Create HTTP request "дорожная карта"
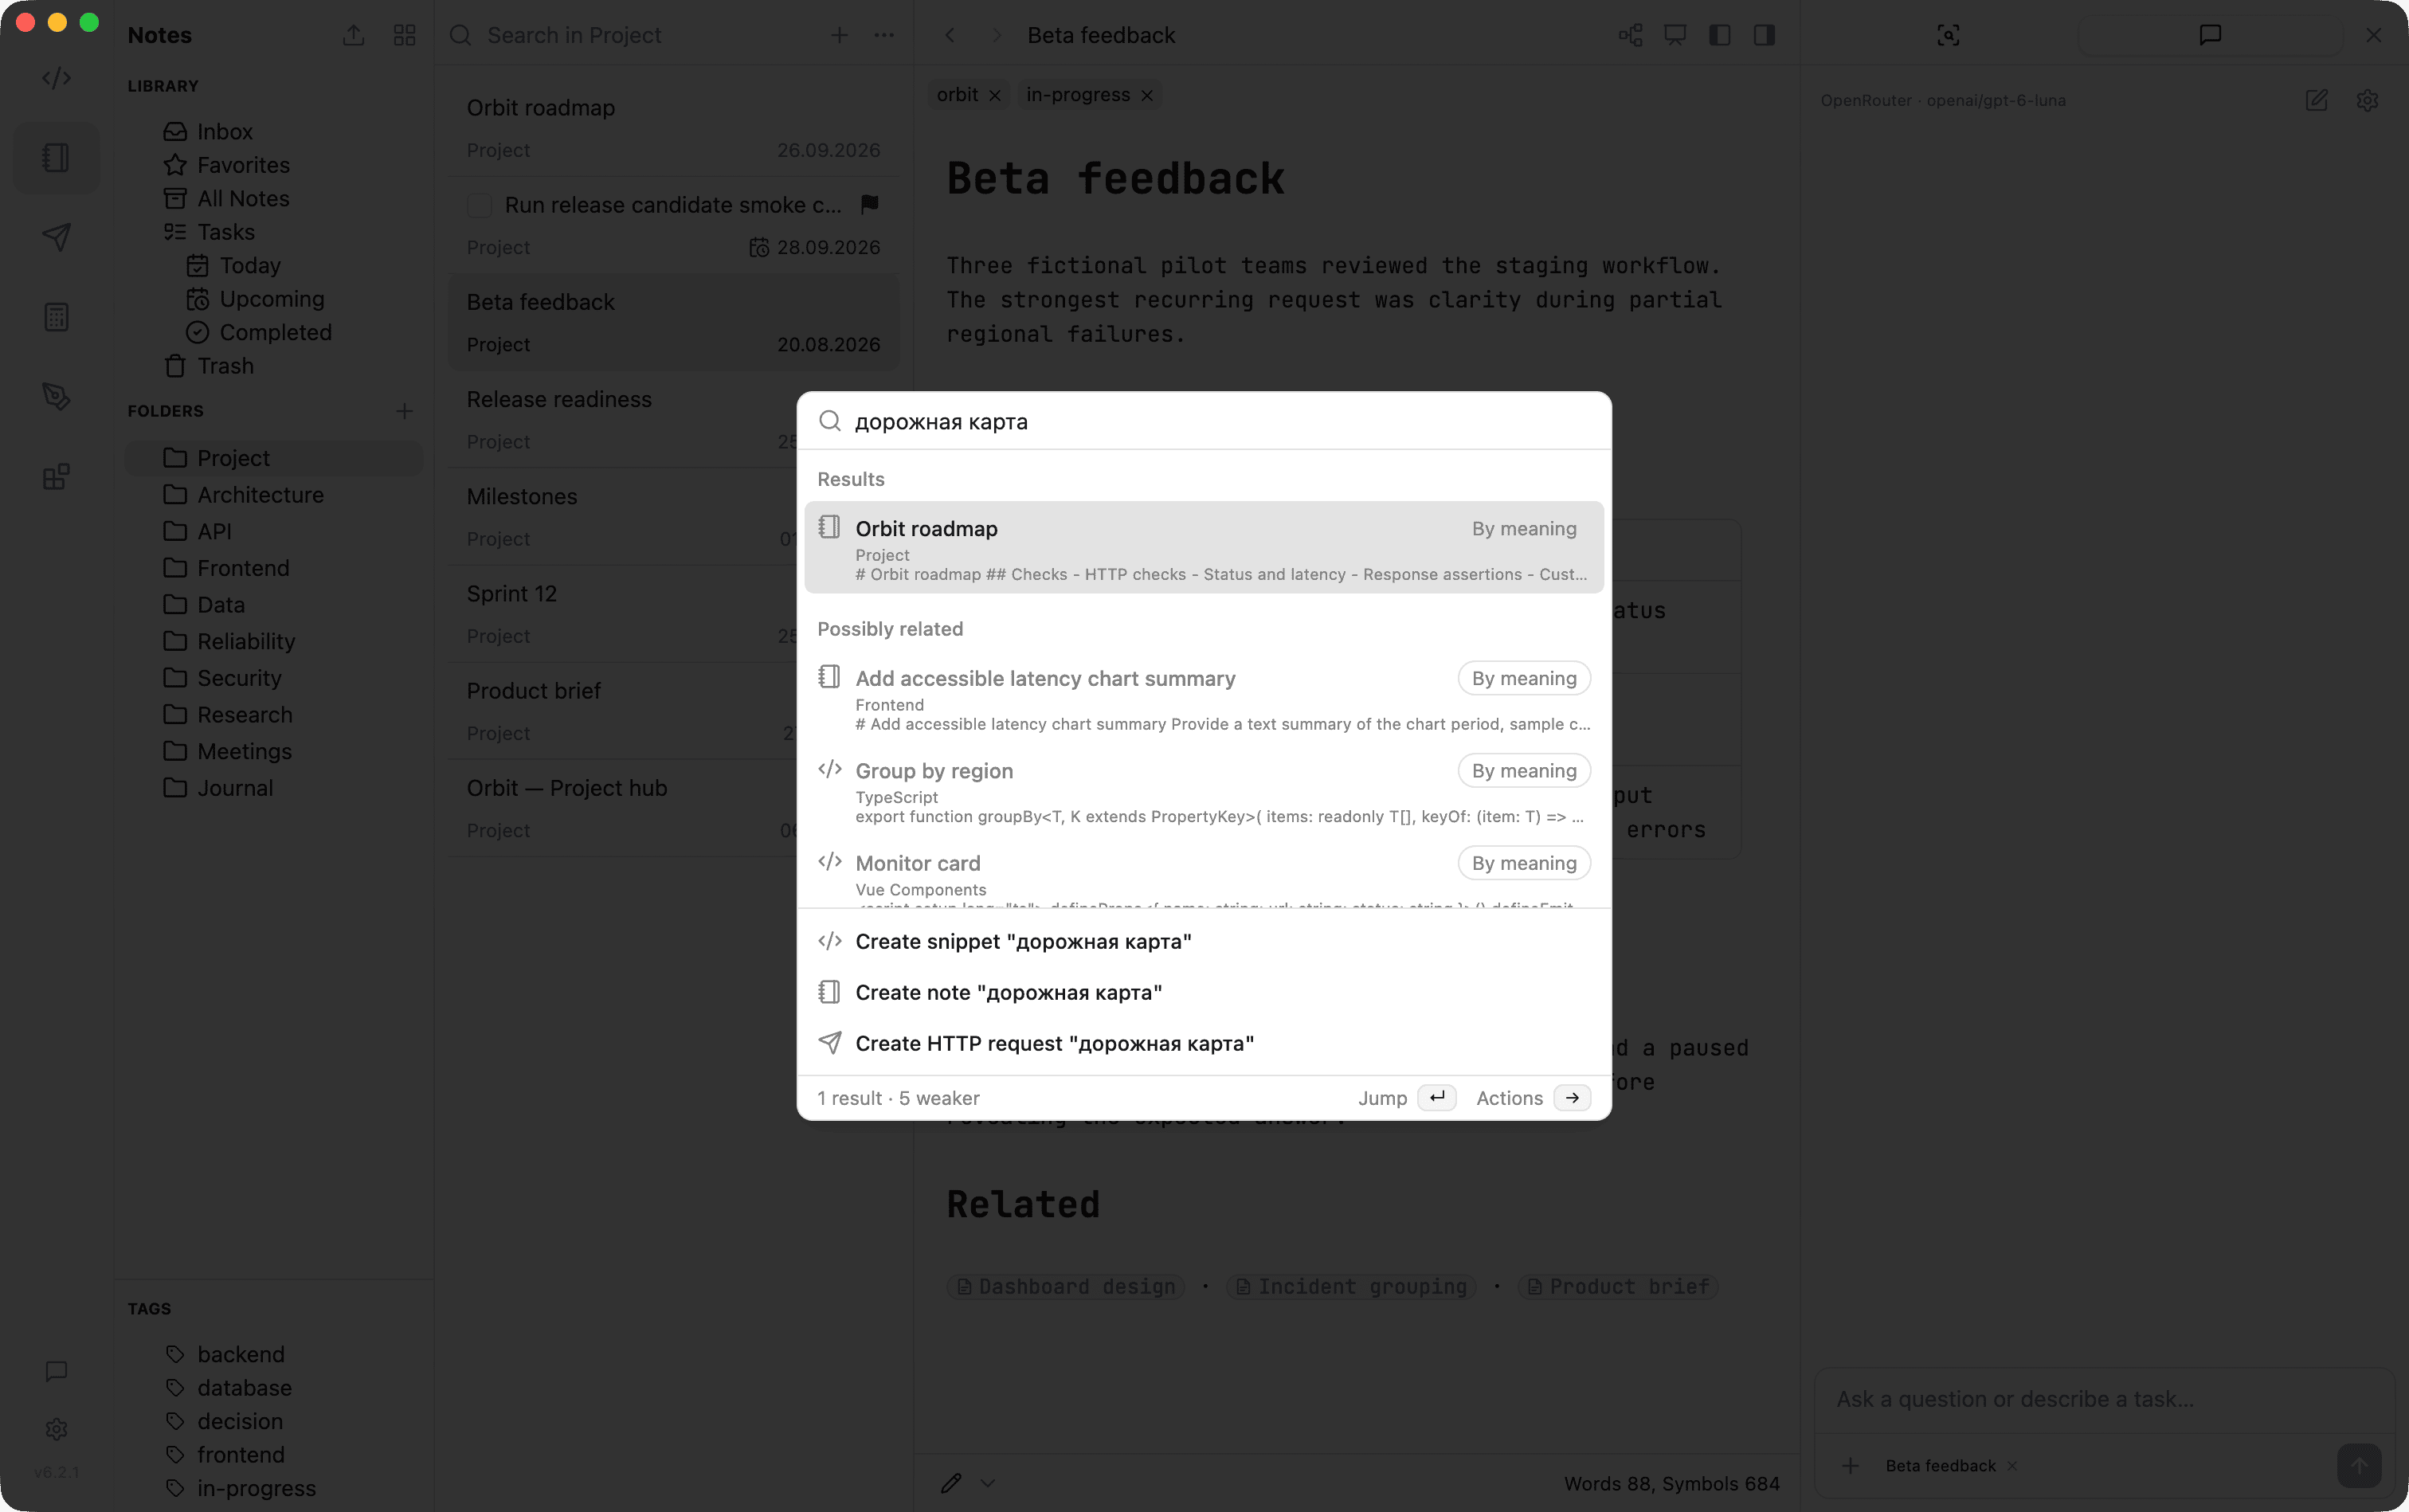This screenshot has height=1512, width=2409. (1203, 1043)
